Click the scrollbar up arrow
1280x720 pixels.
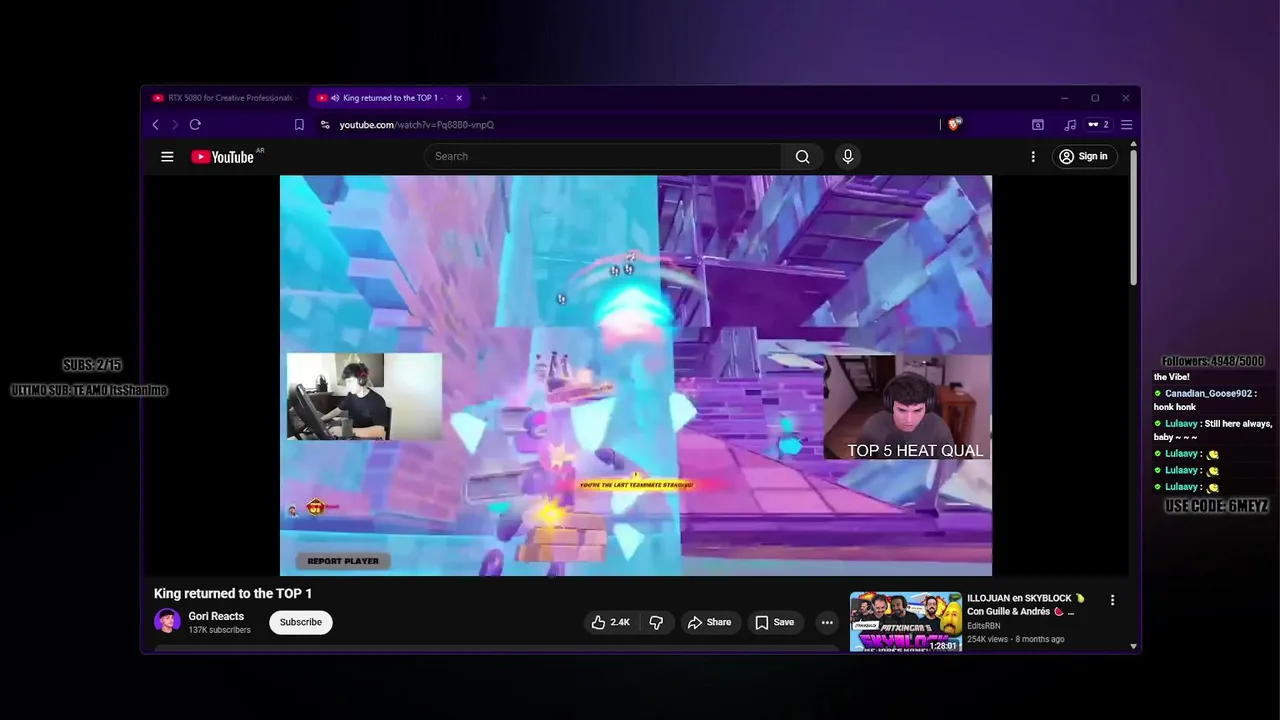(1133, 144)
